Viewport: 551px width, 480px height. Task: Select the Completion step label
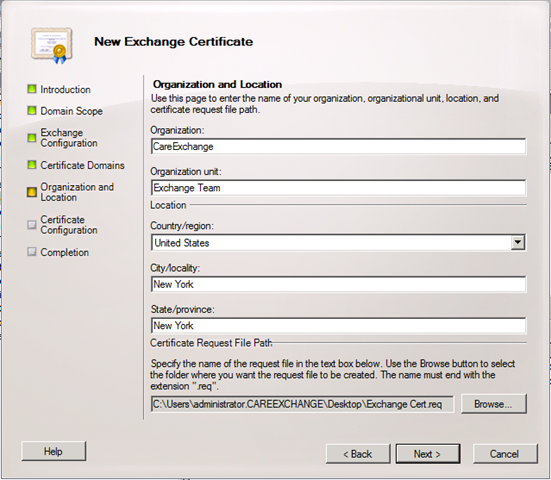64,252
